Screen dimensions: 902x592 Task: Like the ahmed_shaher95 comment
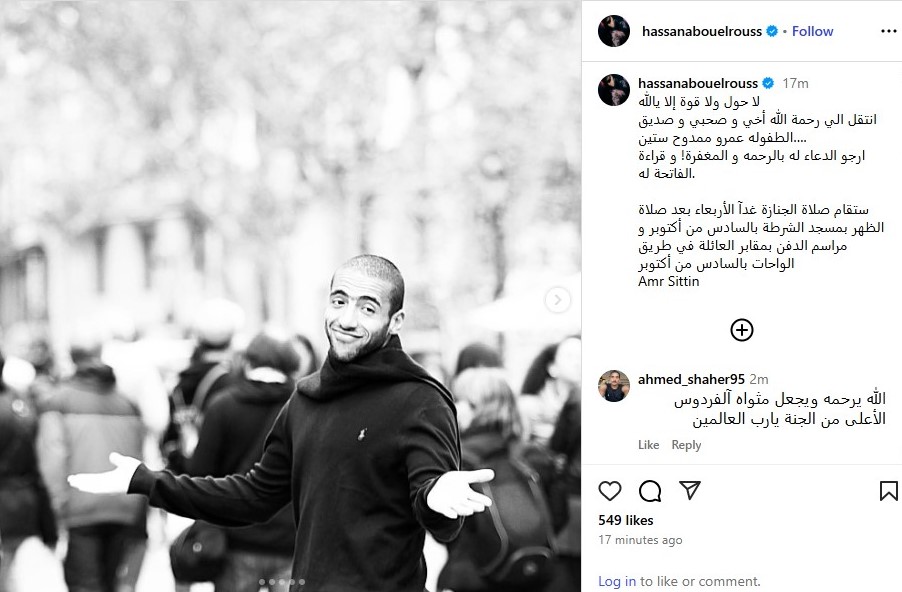pyautogui.click(x=648, y=445)
